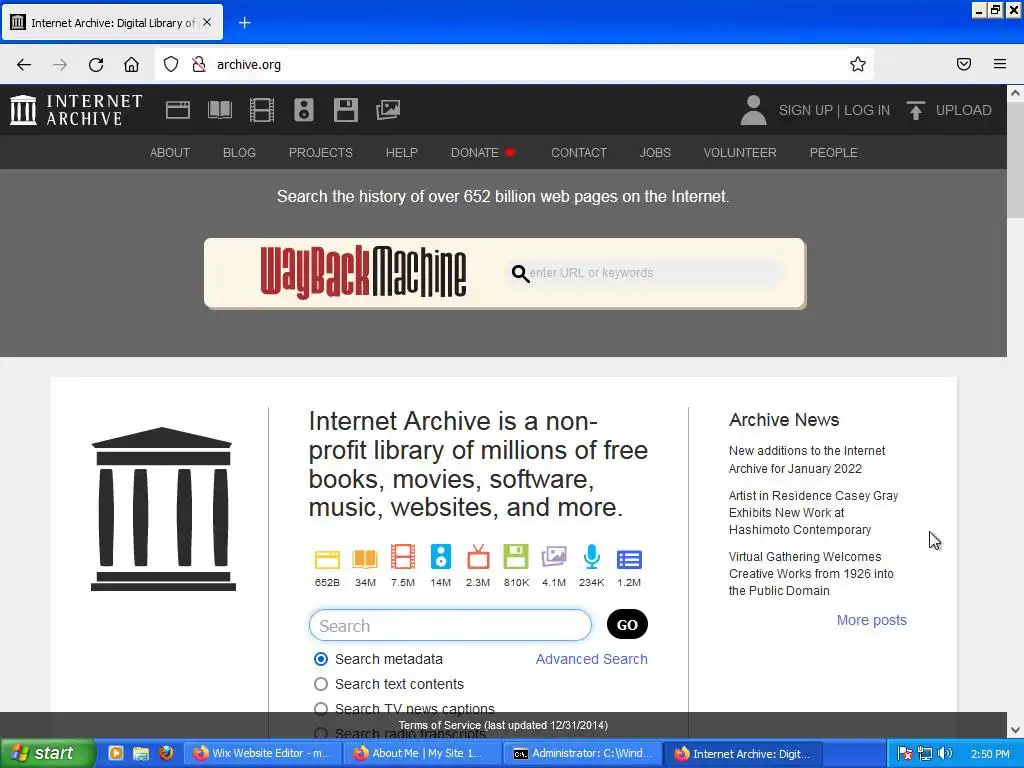
Task: Open the BLOG menu item
Action: [239, 152]
